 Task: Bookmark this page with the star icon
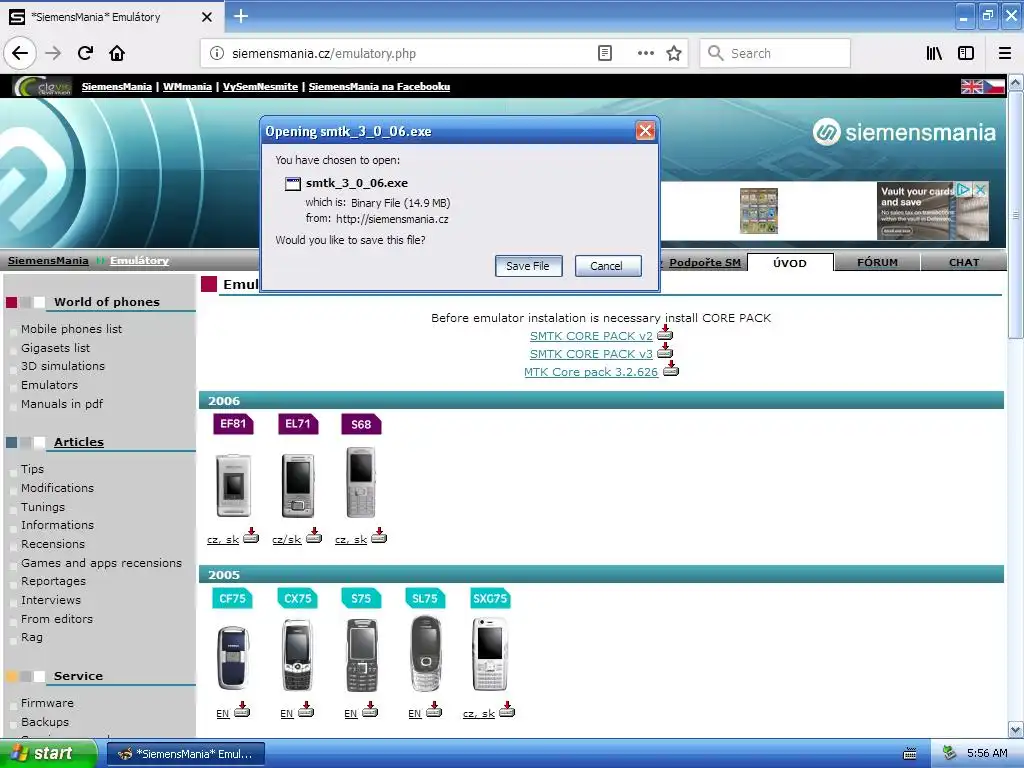(x=674, y=54)
